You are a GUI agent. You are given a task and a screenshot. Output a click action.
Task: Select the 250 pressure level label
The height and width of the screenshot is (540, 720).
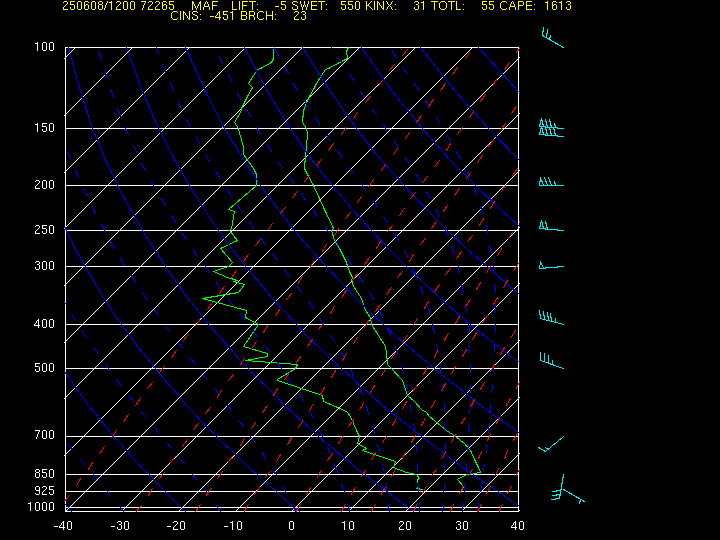pos(44,230)
